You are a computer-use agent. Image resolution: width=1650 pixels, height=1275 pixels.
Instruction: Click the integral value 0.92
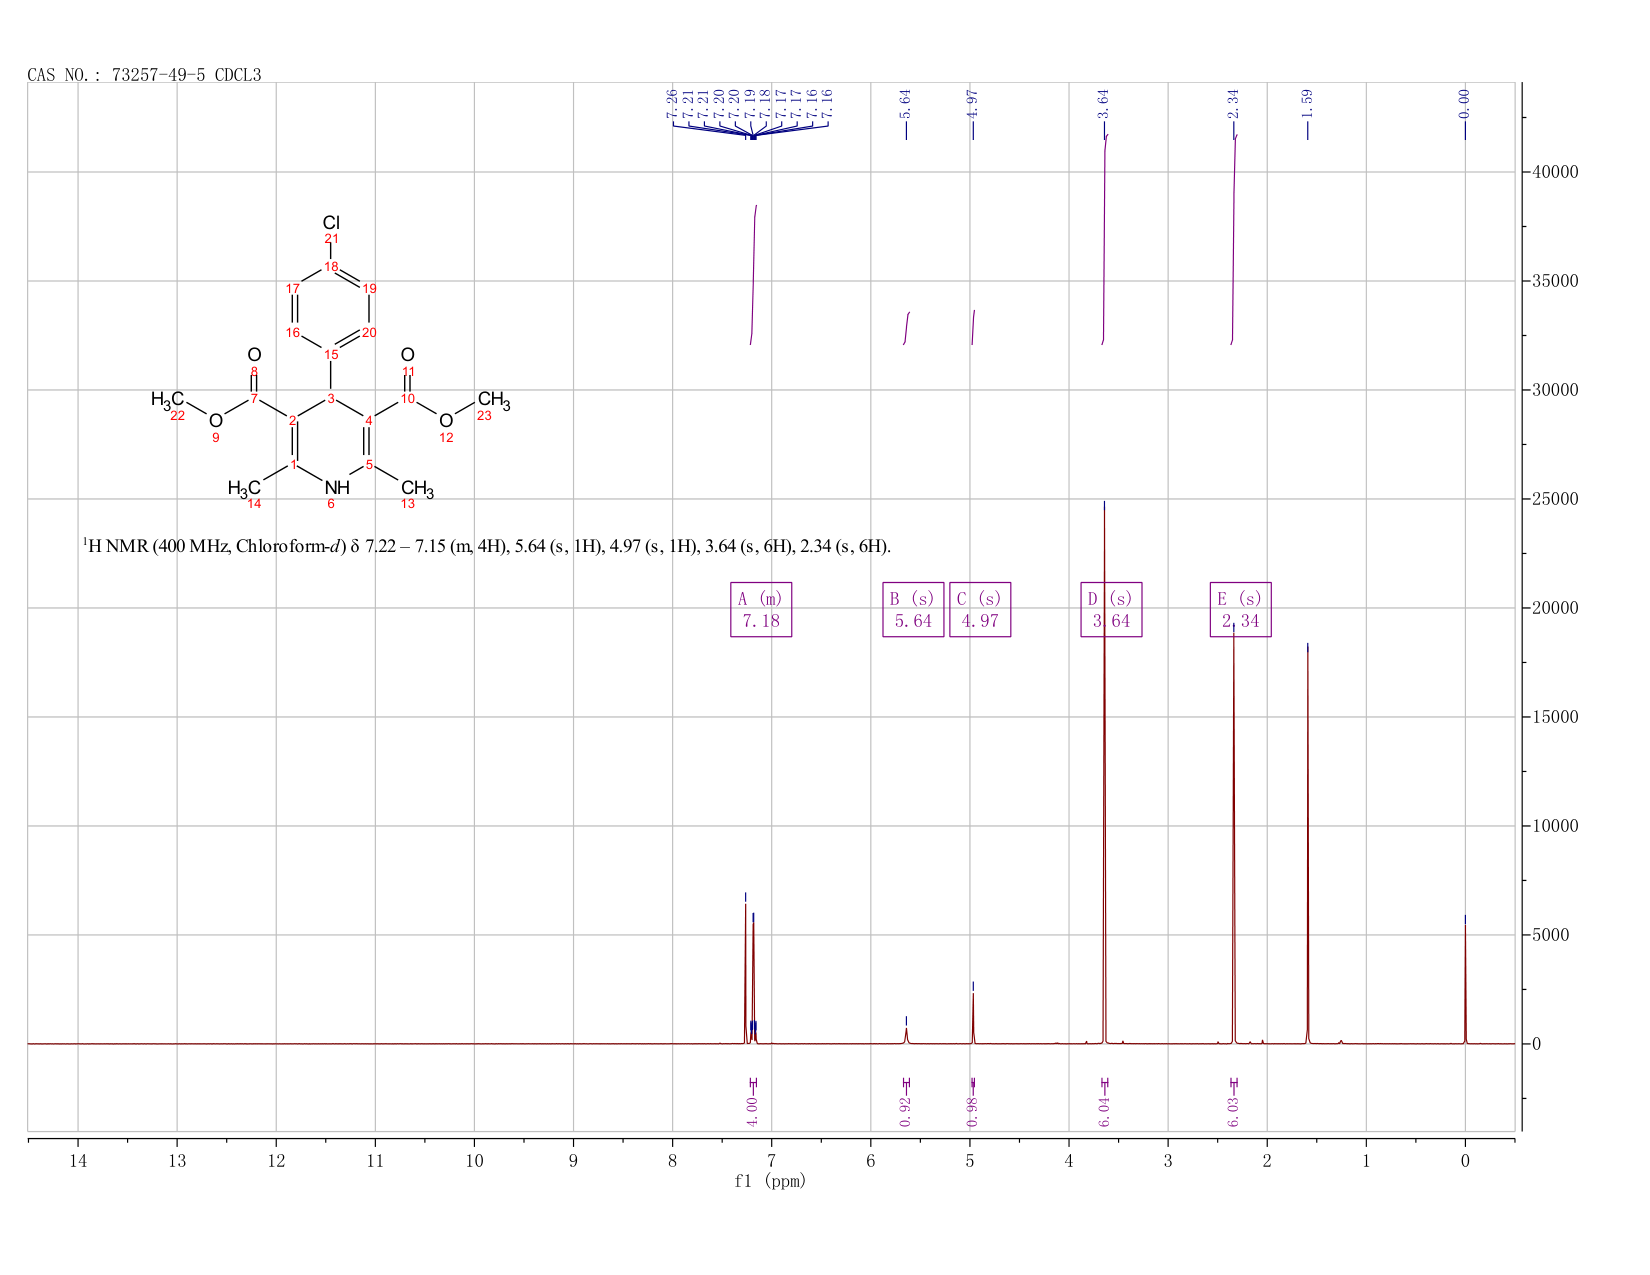click(905, 1111)
